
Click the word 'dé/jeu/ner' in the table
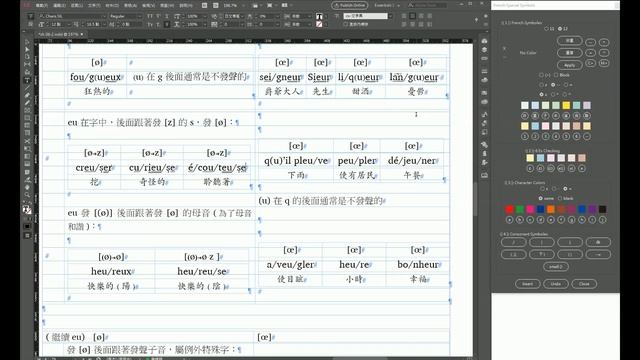pos(411,161)
